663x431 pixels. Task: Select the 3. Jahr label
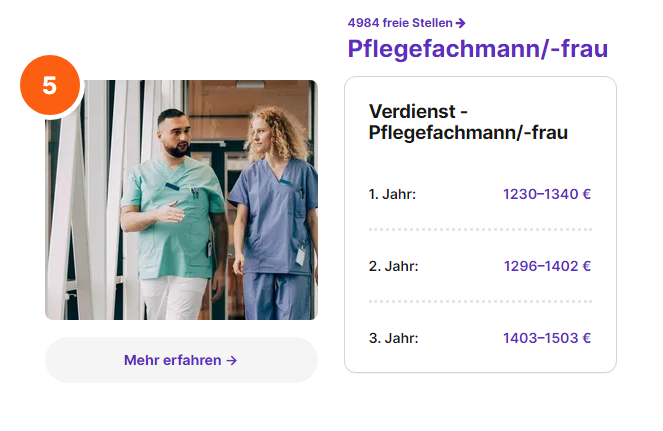point(394,338)
